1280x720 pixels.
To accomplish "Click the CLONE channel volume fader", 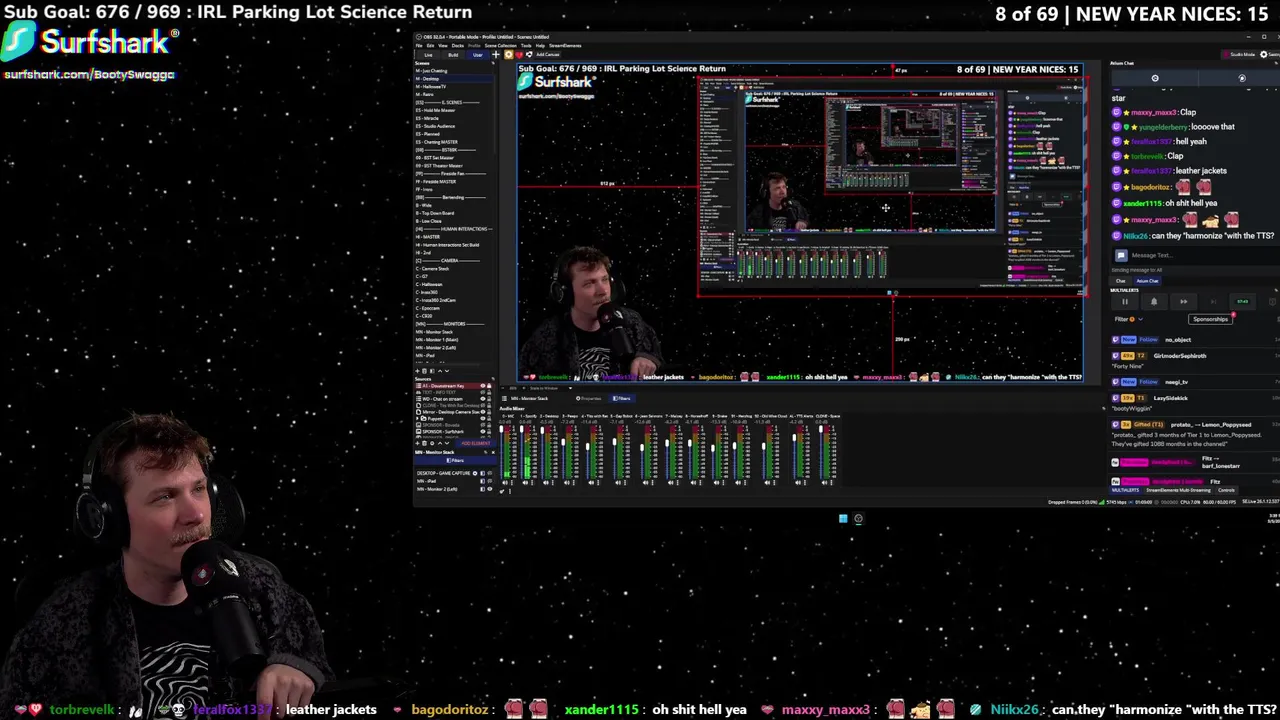I will (x=821, y=452).
